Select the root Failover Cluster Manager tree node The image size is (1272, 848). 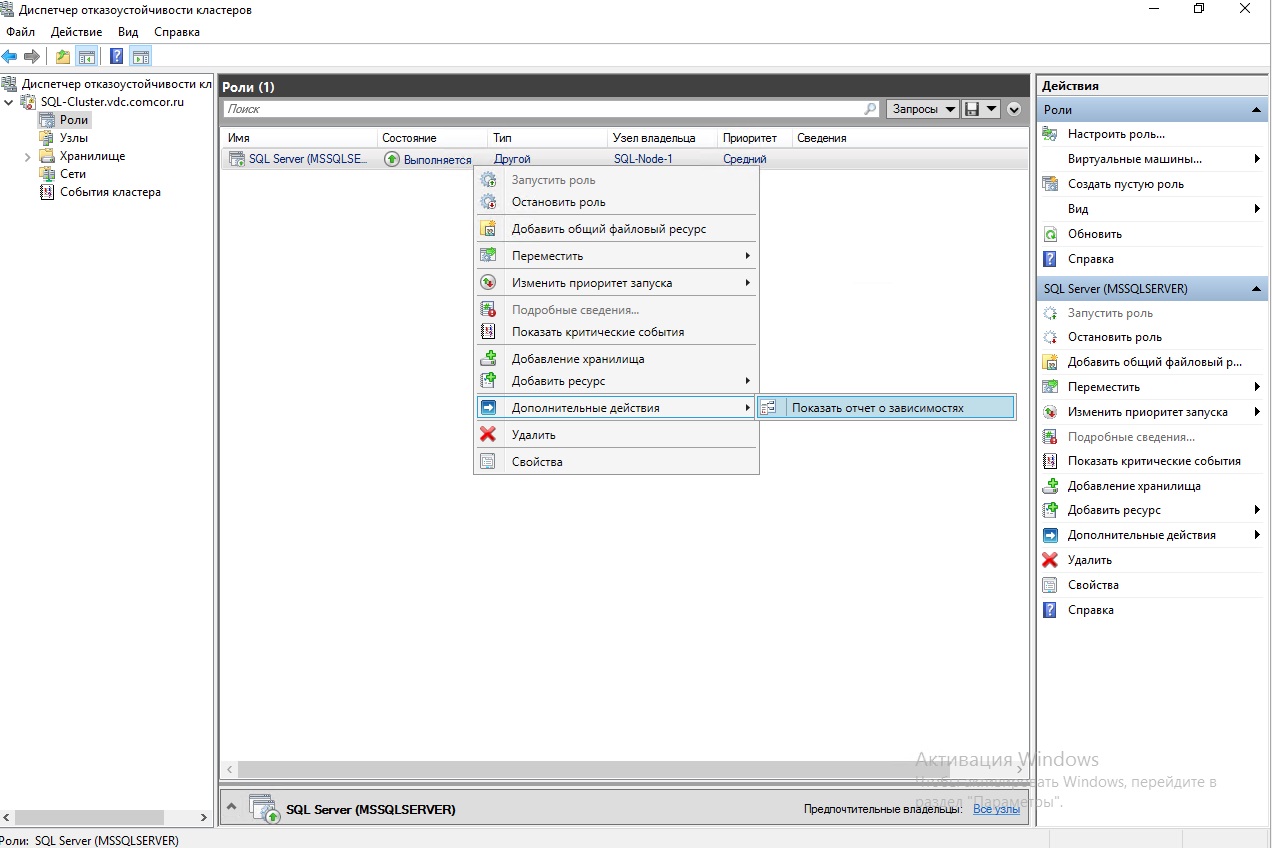coord(116,84)
